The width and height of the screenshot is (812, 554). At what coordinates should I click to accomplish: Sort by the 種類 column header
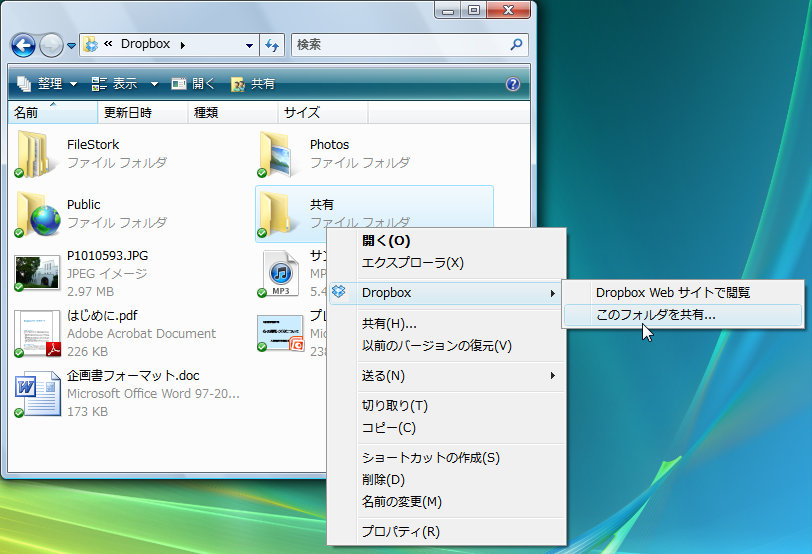(233, 112)
